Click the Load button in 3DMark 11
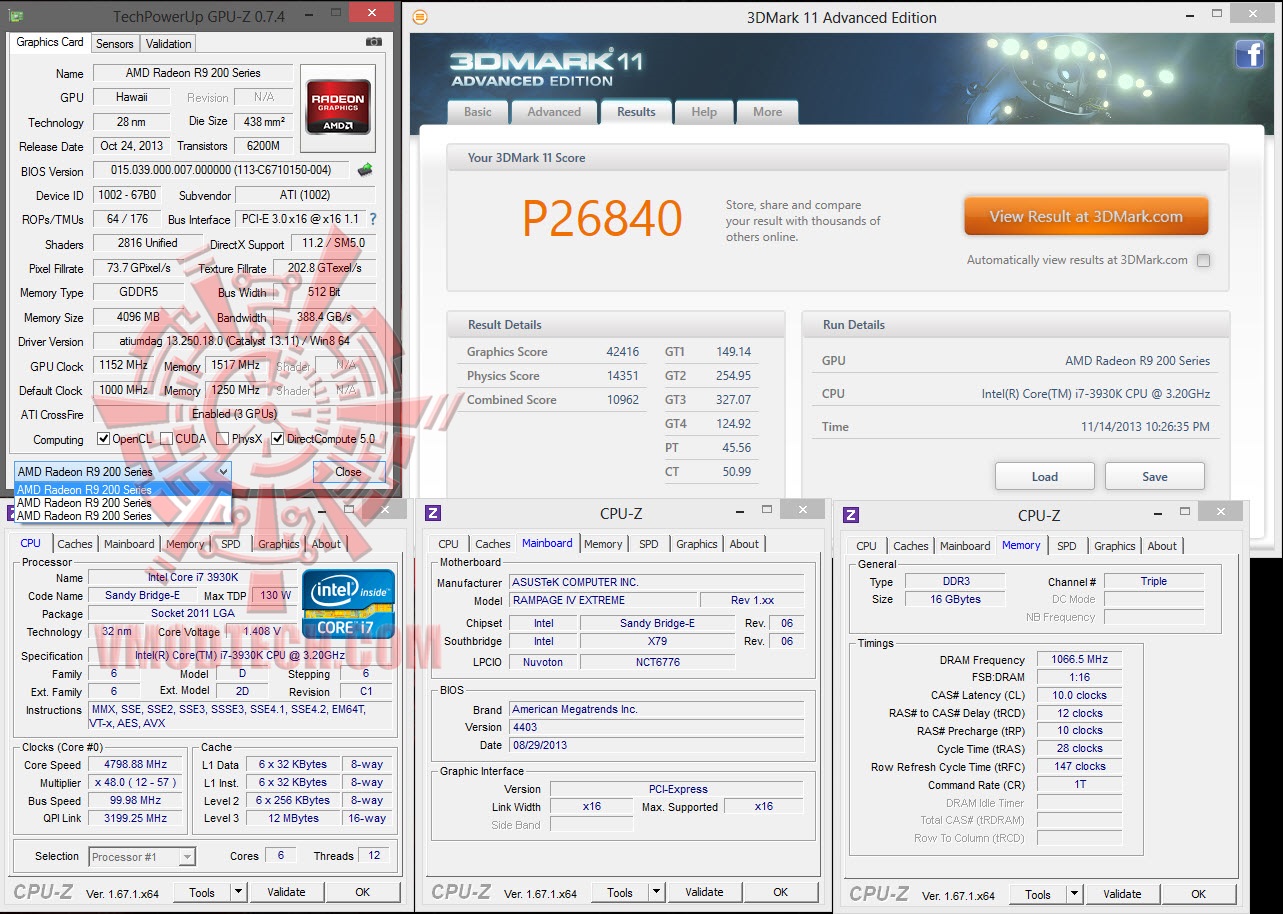Screen dimensions: 1283x914 [x=1045, y=476]
